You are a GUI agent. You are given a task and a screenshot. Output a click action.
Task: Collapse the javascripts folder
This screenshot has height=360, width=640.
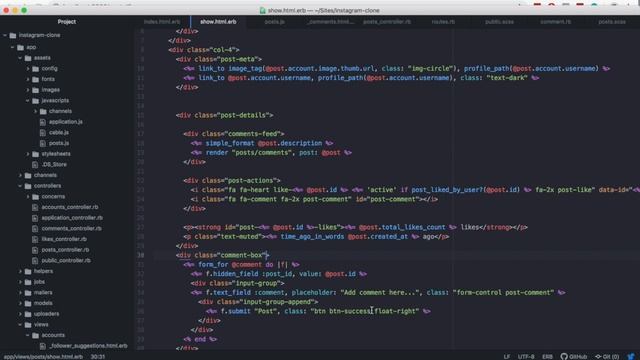(x=28, y=100)
